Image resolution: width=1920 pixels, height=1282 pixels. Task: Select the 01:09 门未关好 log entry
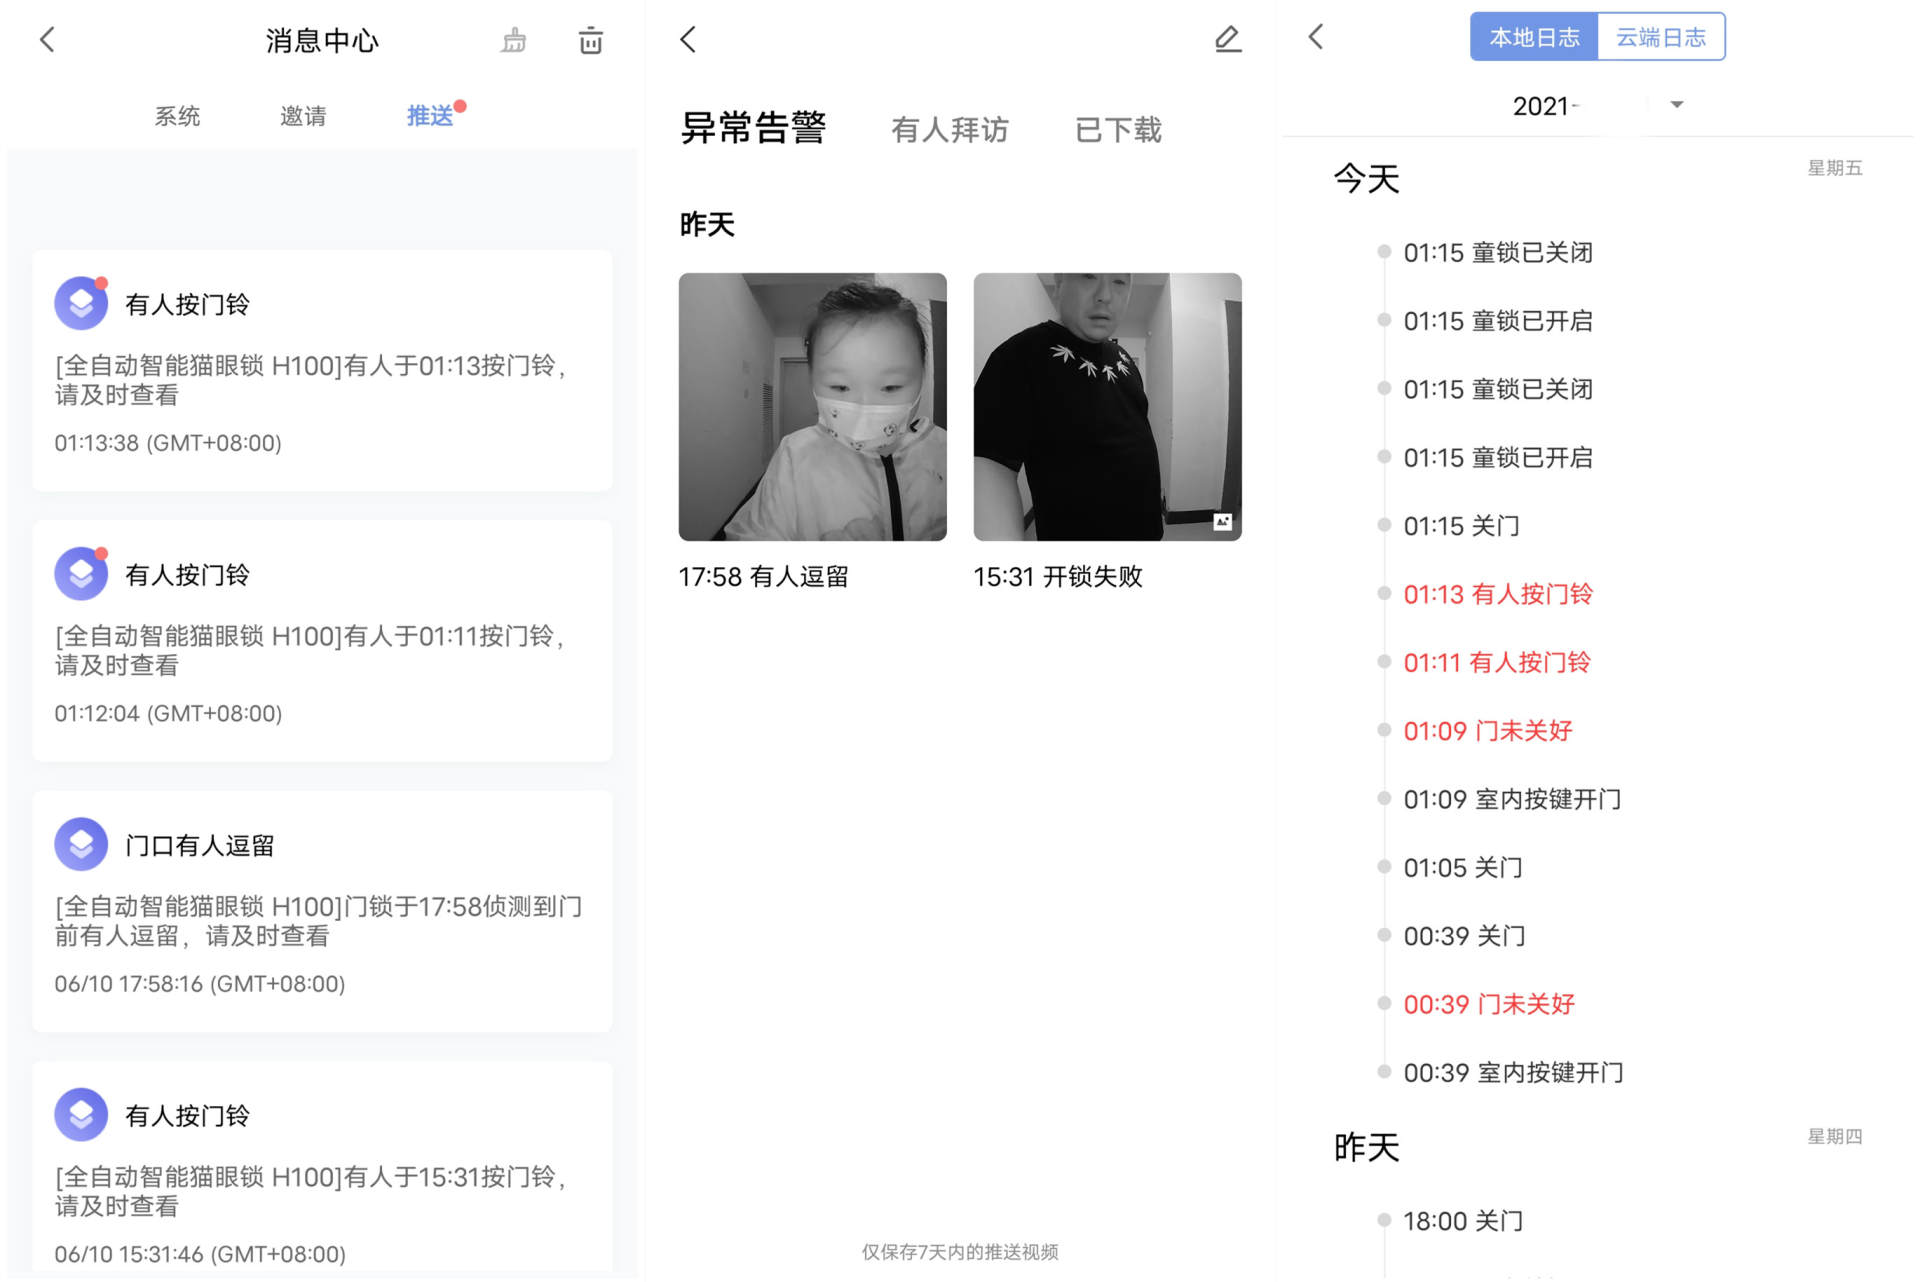[1487, 730]
